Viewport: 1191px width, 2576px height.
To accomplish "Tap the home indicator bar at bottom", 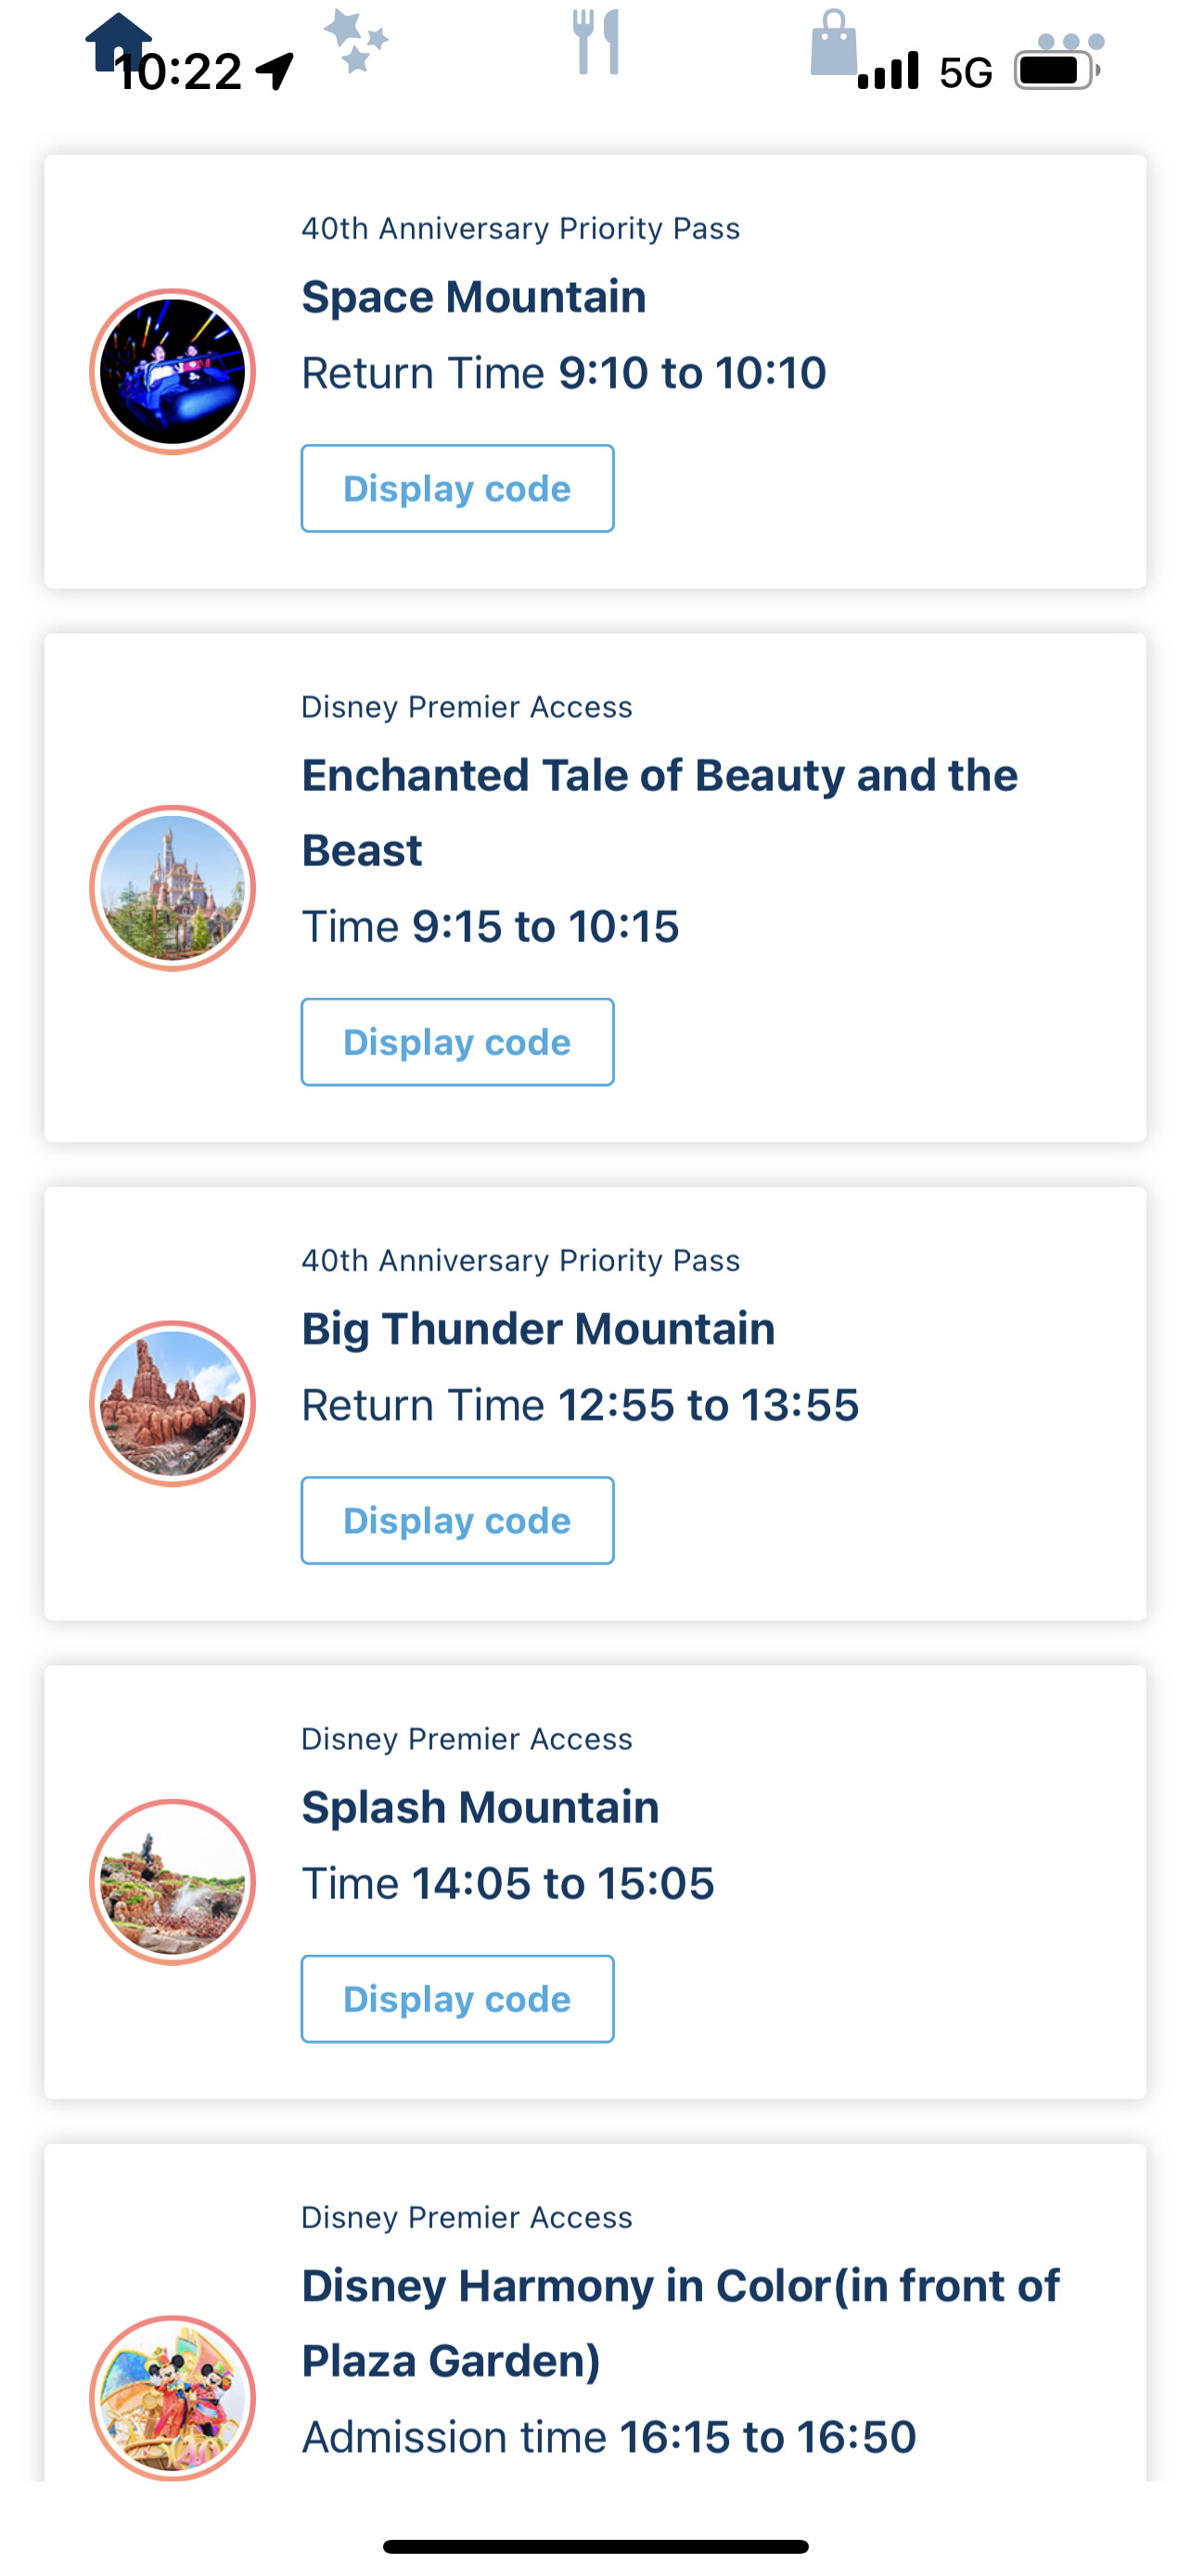I will (595, 2546).
